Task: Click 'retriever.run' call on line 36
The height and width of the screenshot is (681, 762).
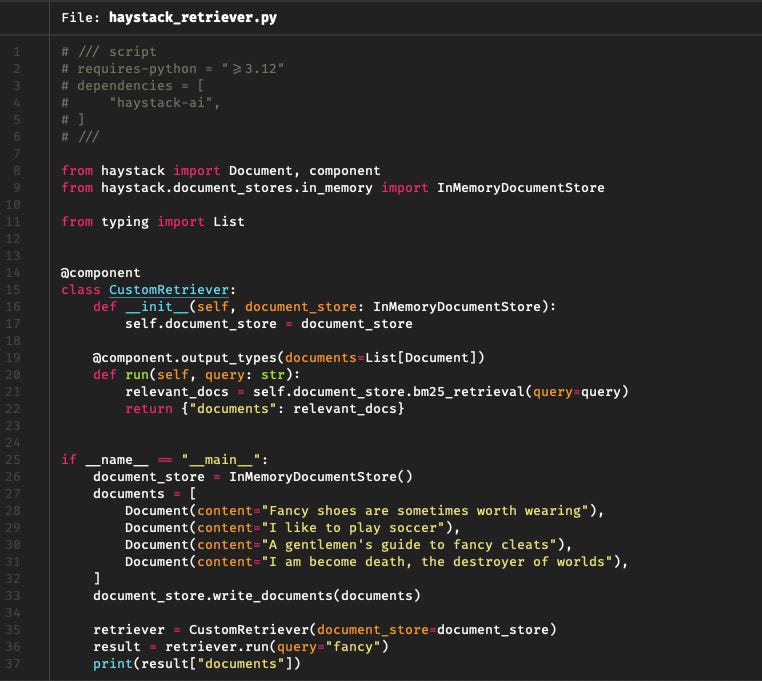Action: (x=217, y=647)
